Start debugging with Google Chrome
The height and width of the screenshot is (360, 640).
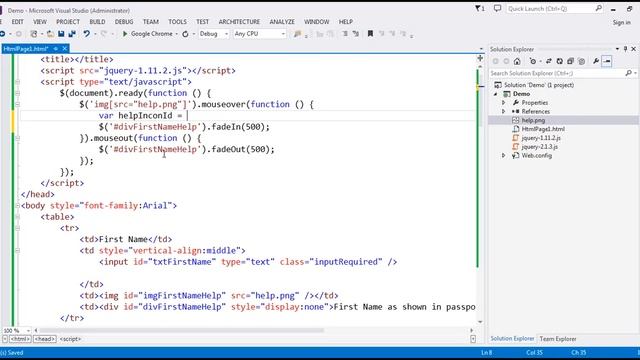click(147, 34)
